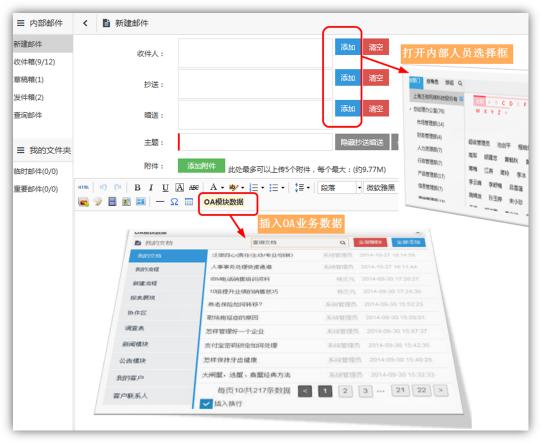Insert special character omega symbol
This screenshot has width=541, height=443.
point(174,201)
